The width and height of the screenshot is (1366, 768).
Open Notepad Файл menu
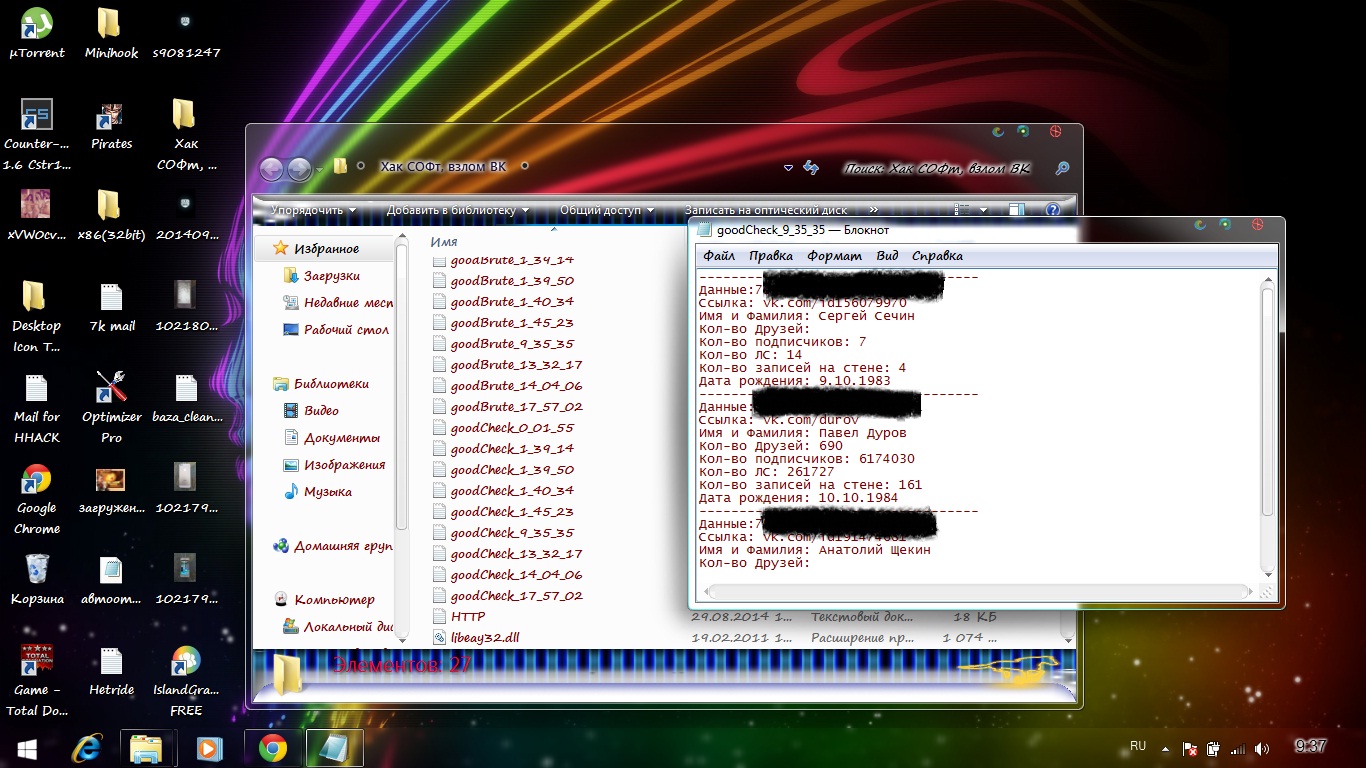(x=719, y=256)
